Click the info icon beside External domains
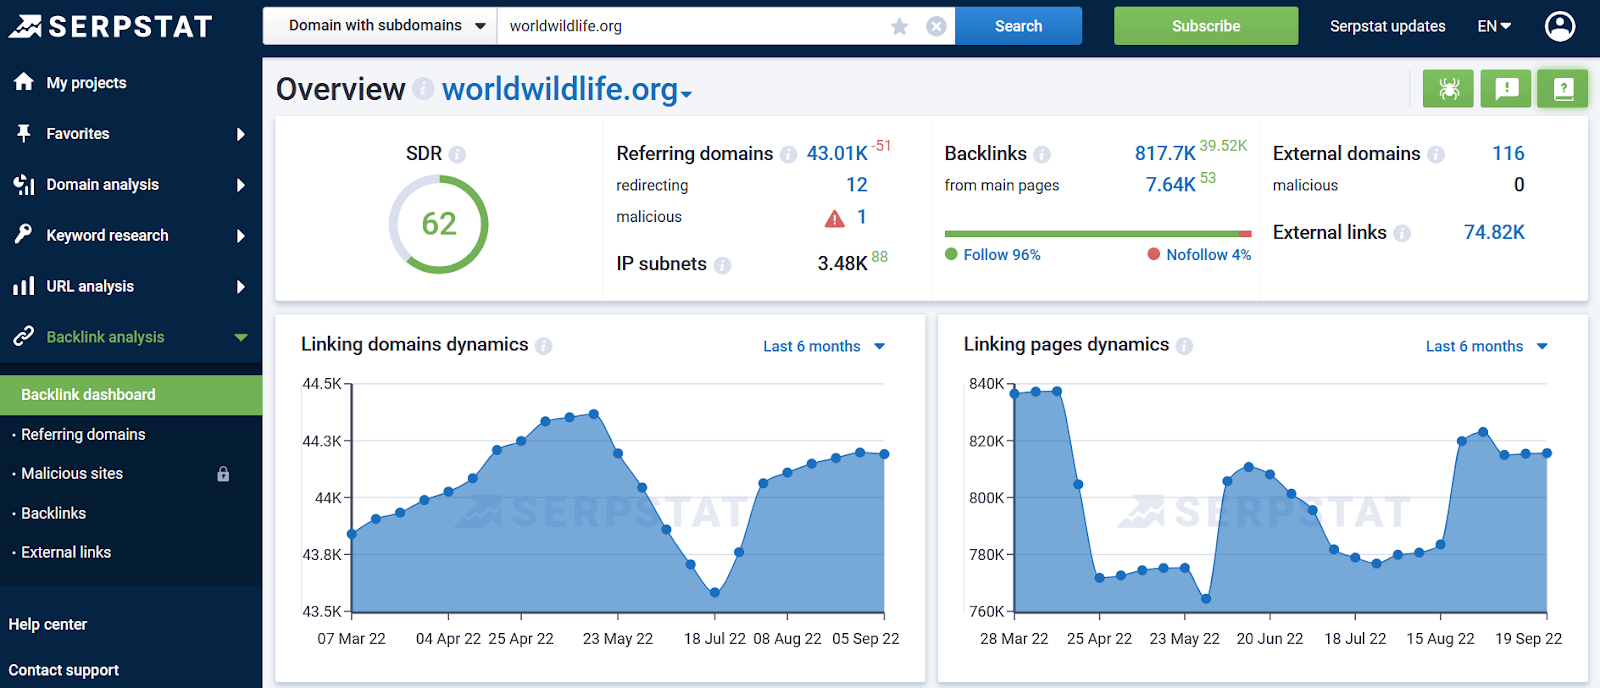This screenshot has width=1600, height=688. pos(1436,154)
